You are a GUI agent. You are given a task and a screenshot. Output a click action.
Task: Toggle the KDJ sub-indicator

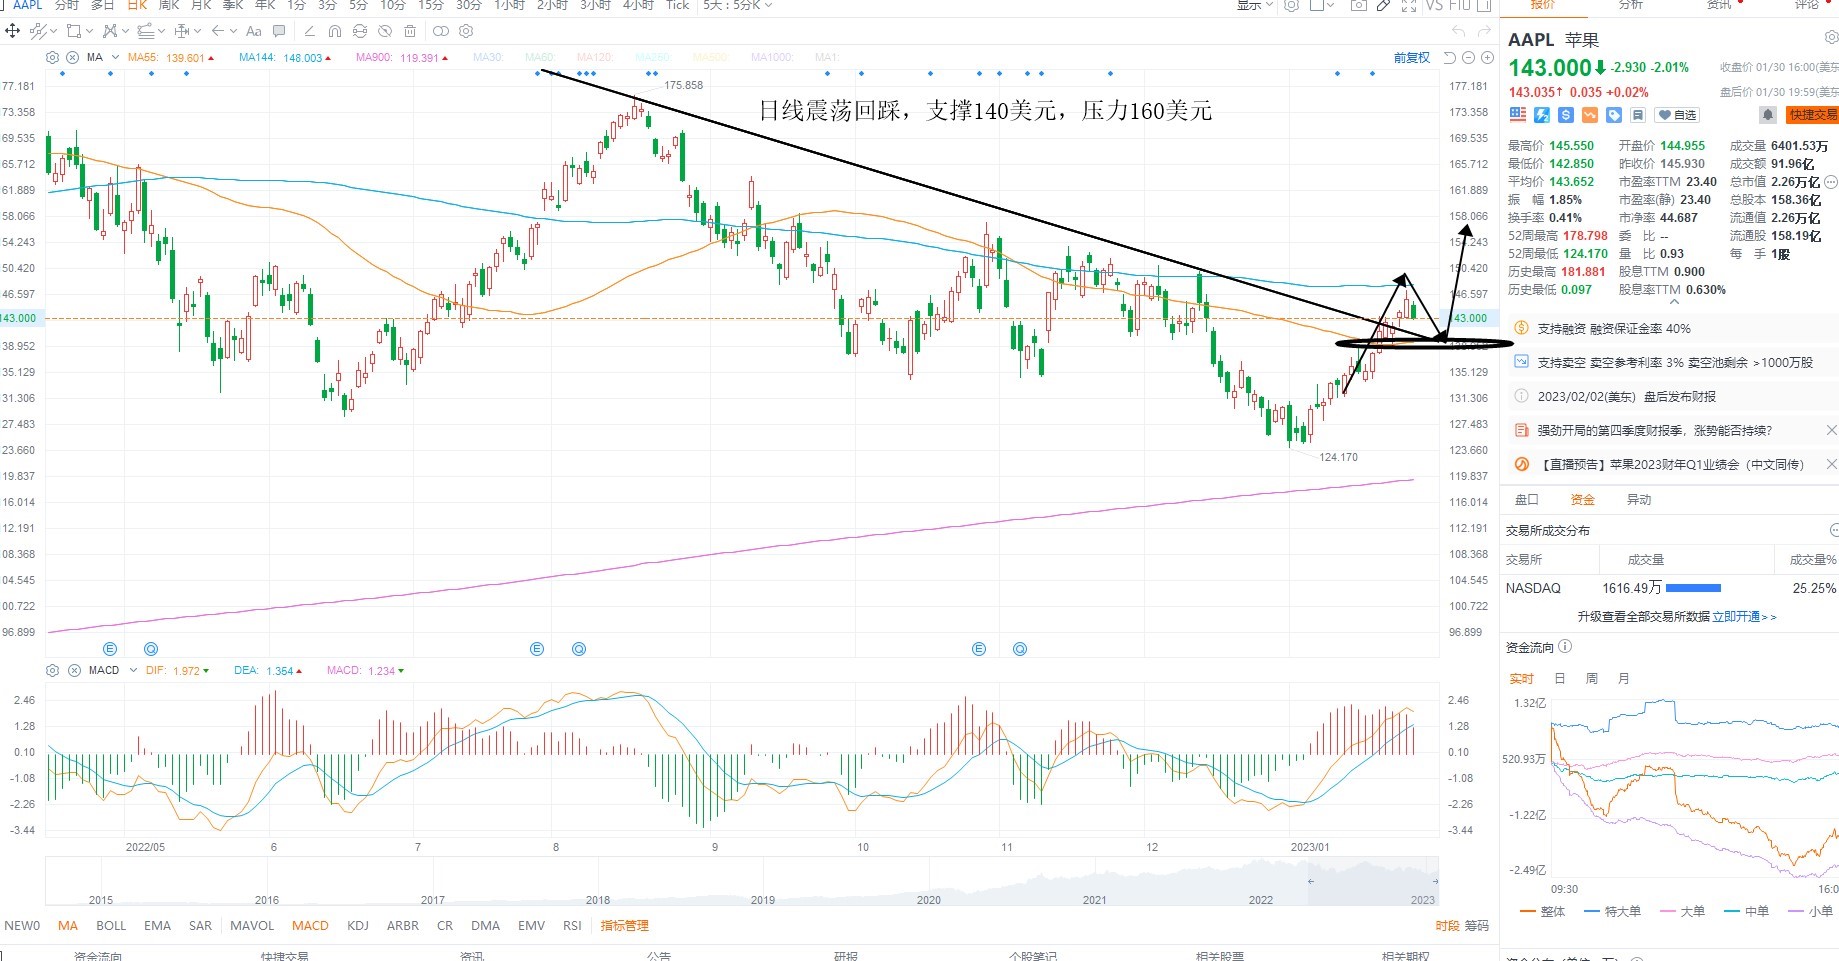358,926
